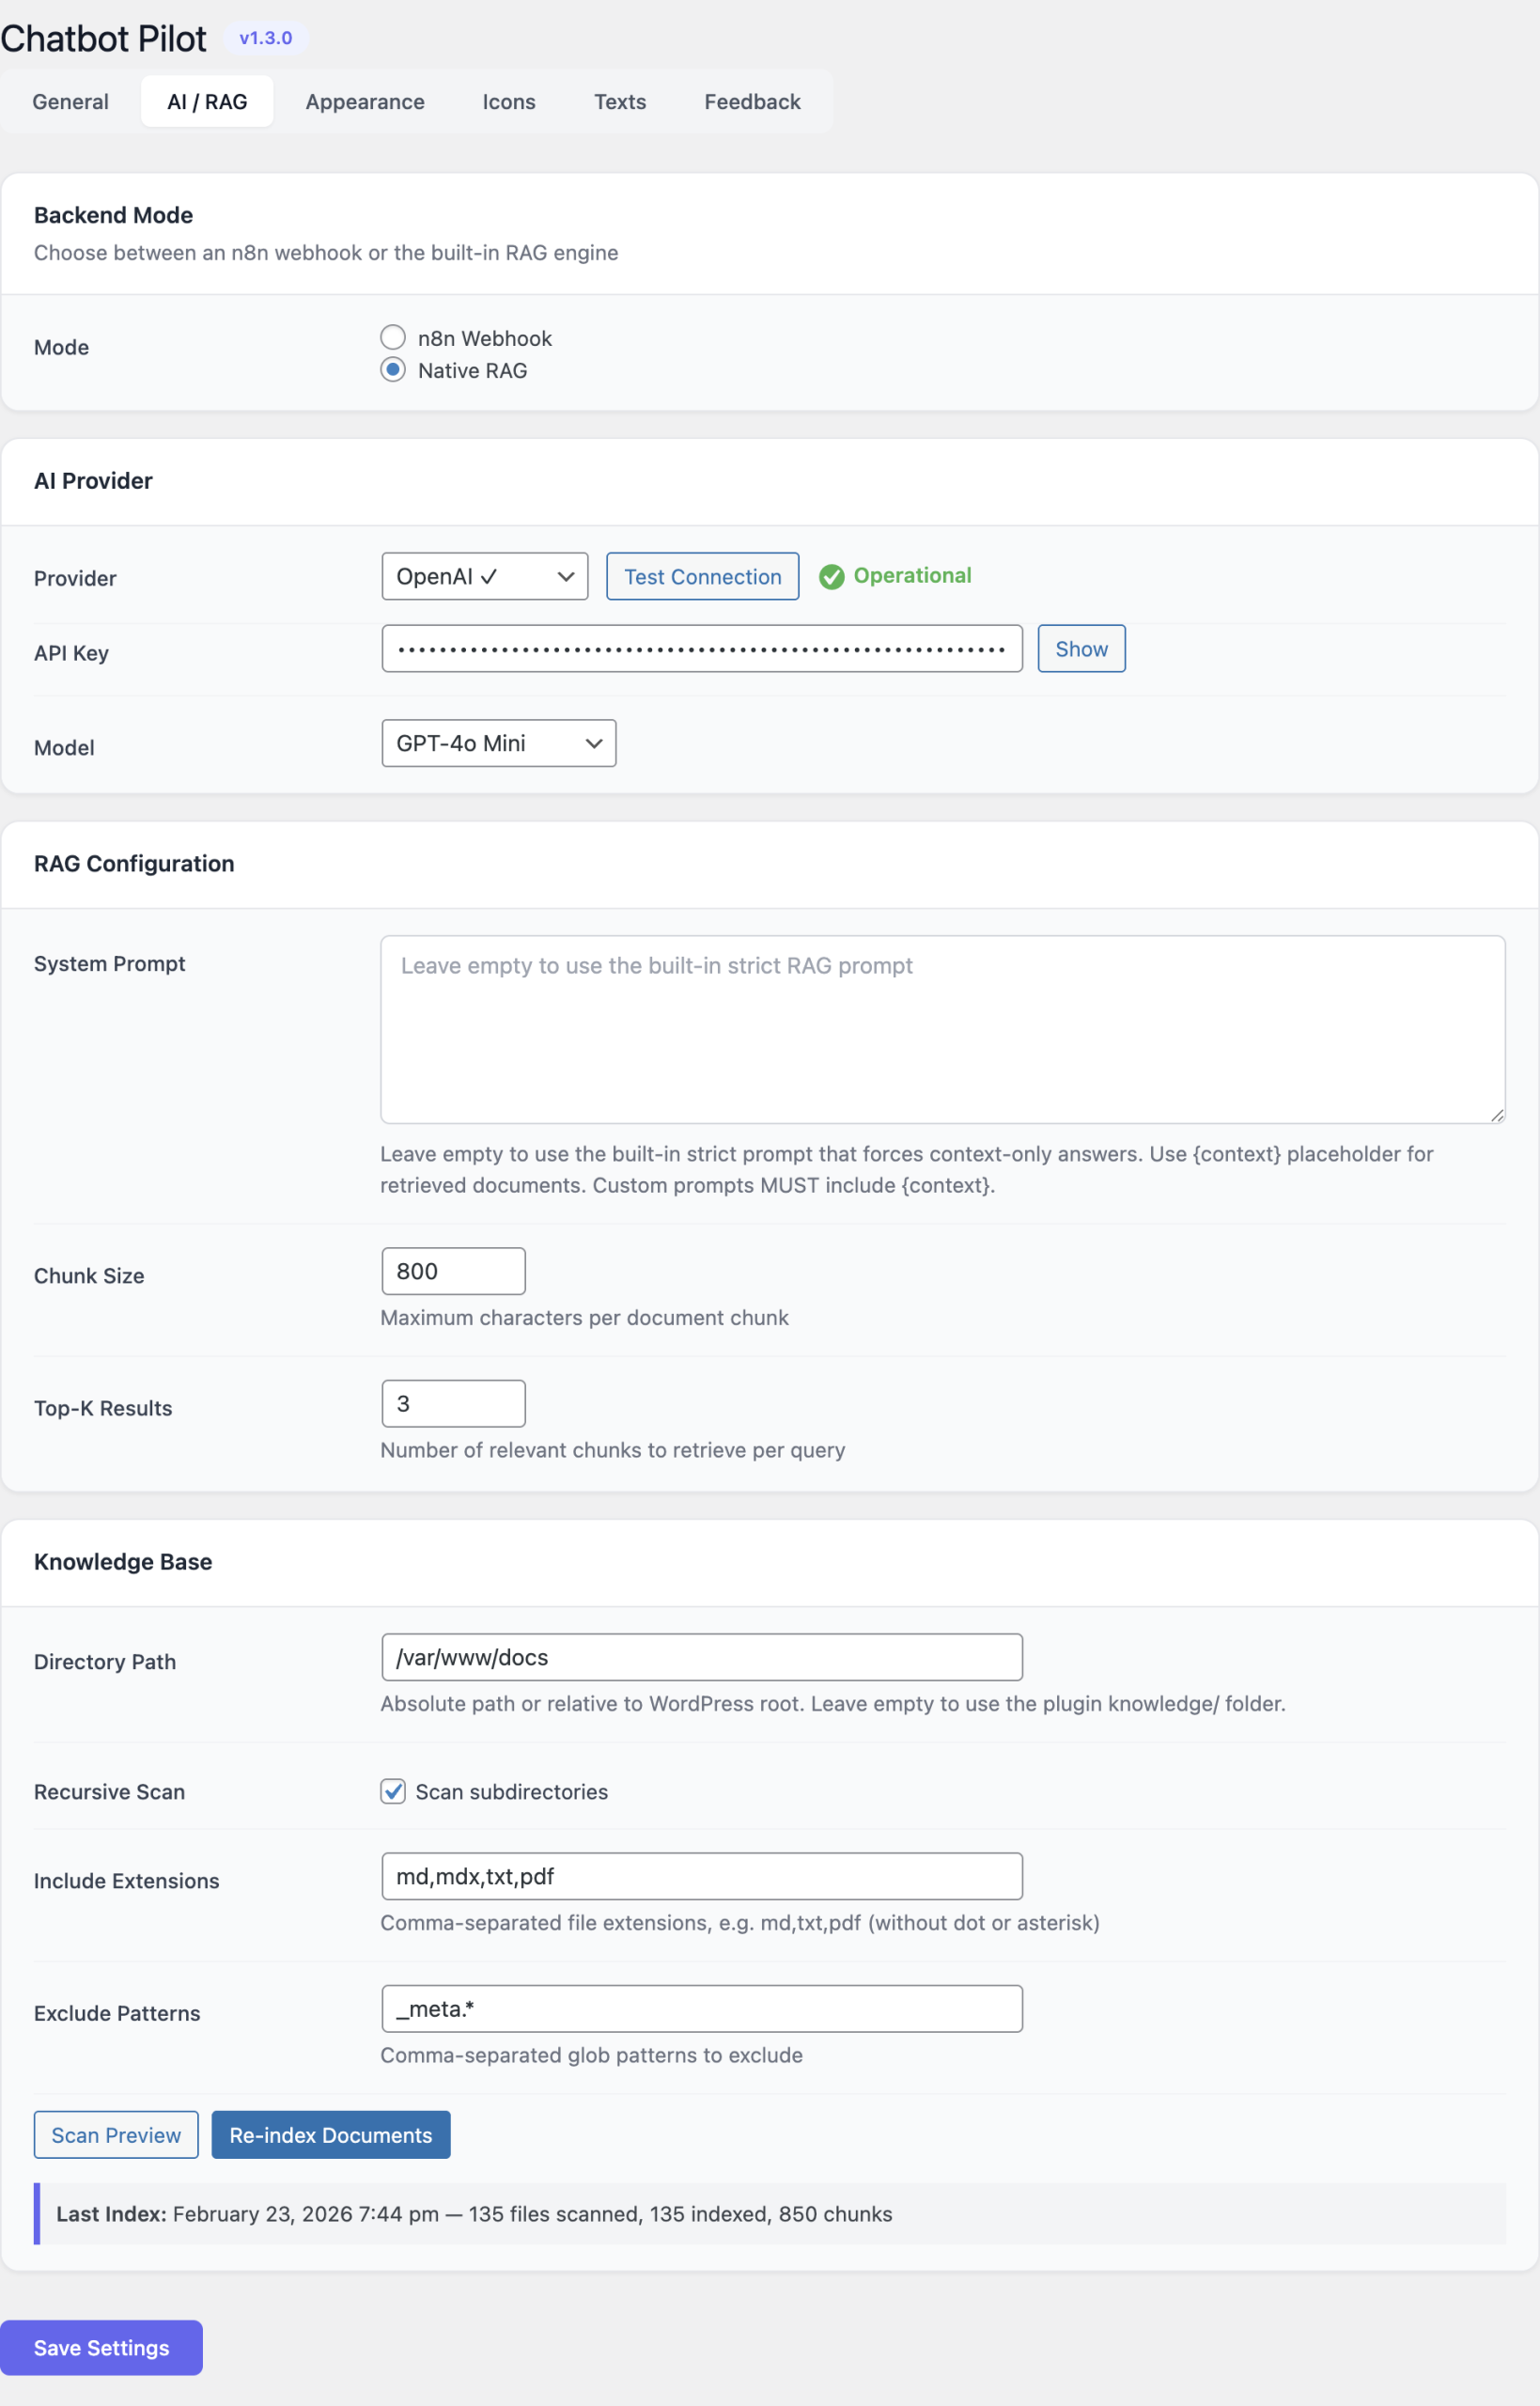The image size is (1540, 2406).
Task: Select the Native RAG mode
Action: [x=392, y=369]
